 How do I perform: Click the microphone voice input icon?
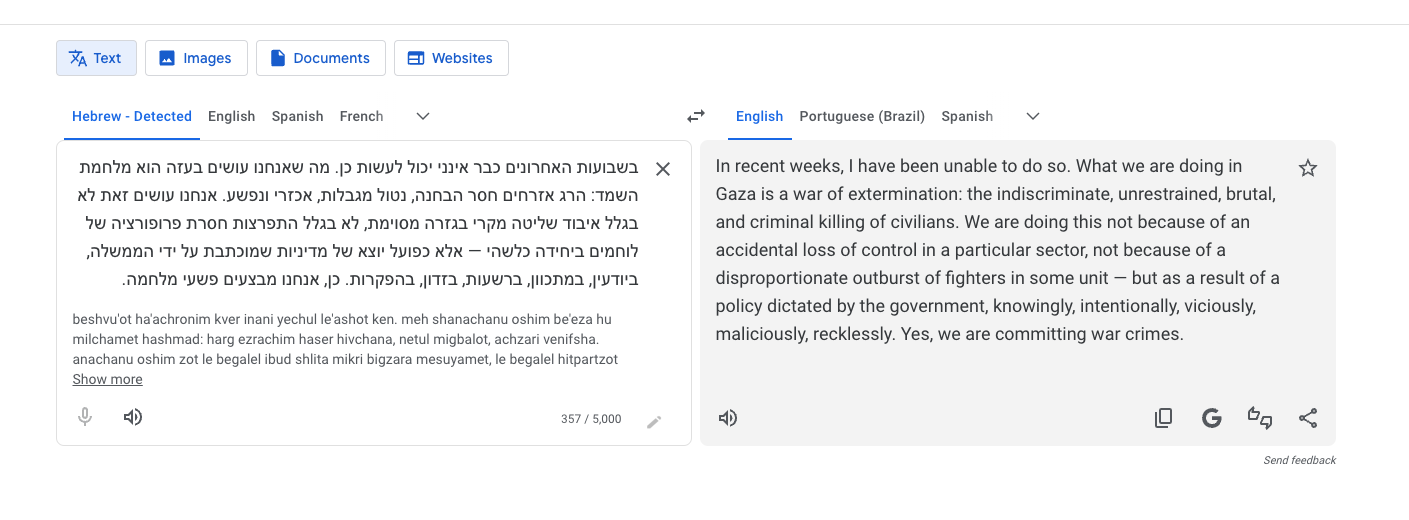[85, 417]
